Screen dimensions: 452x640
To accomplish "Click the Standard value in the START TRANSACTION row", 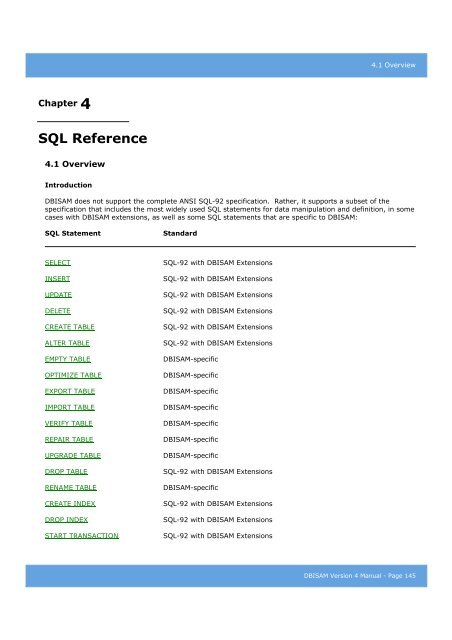I will point(218,536).
